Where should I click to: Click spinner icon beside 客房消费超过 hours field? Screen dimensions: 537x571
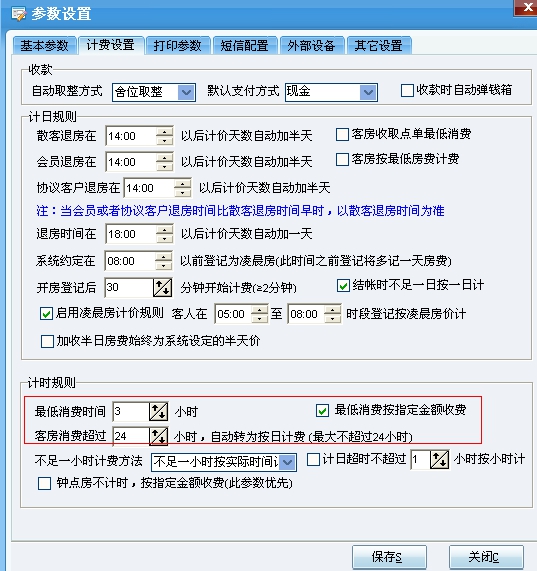(x=159, y=436)
